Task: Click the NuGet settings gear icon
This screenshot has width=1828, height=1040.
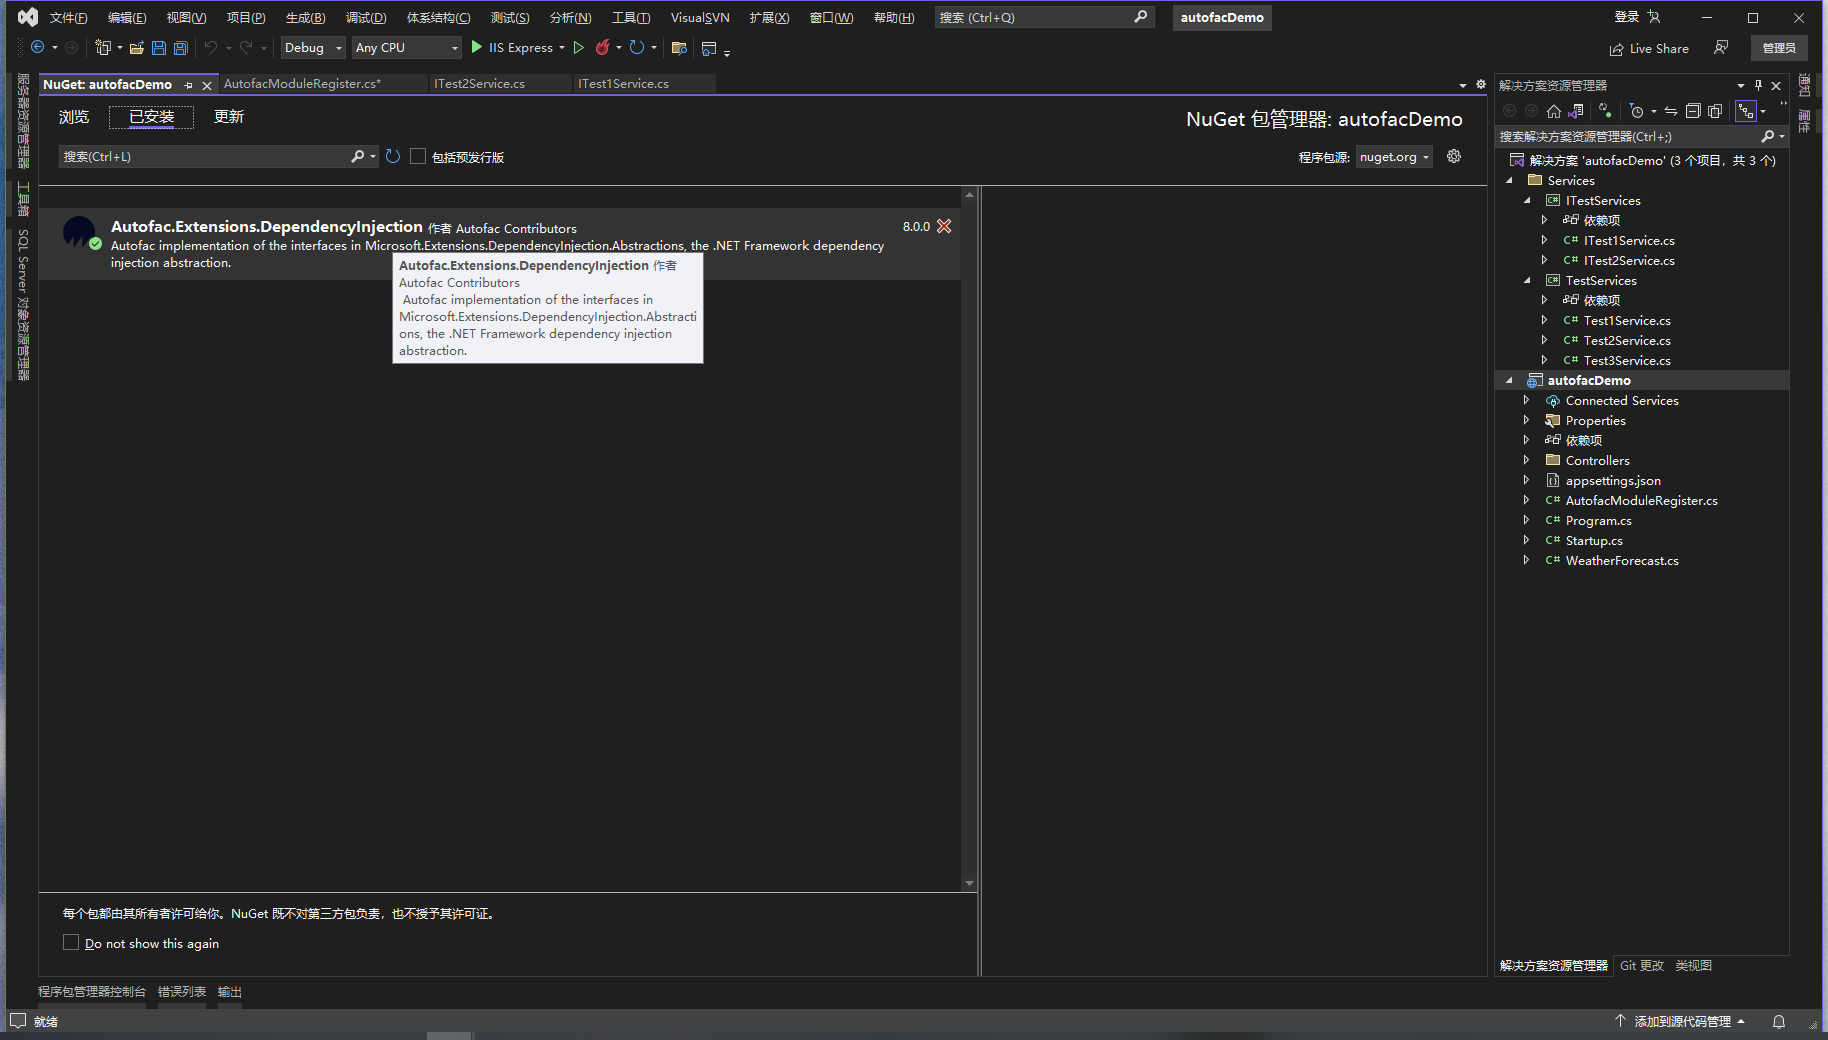Action: [x=1454, y=156]
